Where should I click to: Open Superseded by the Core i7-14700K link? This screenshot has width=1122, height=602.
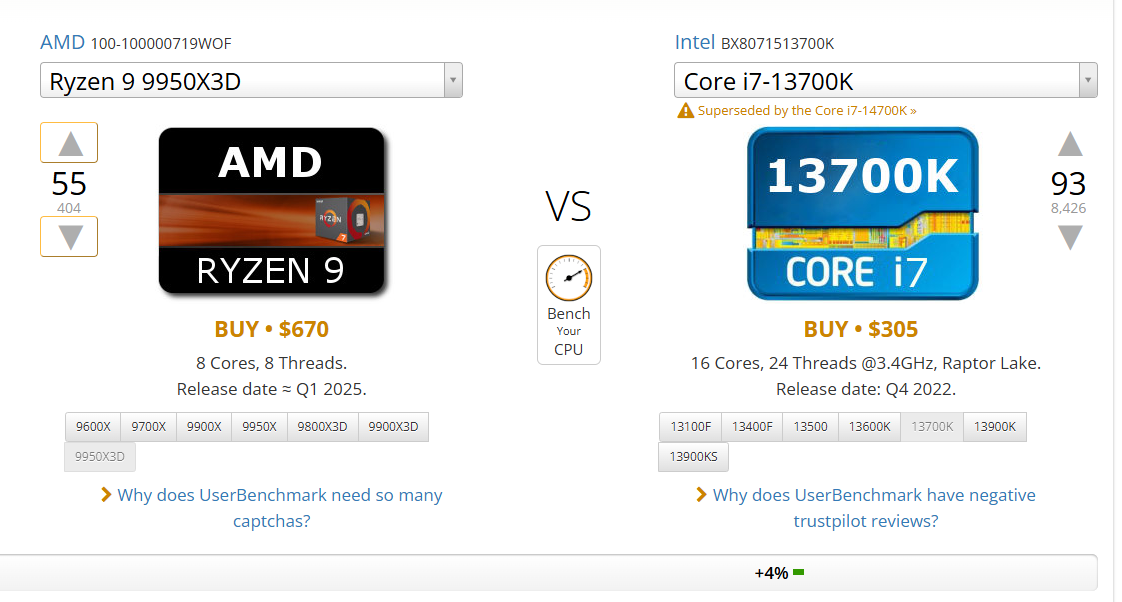(806, 111)
